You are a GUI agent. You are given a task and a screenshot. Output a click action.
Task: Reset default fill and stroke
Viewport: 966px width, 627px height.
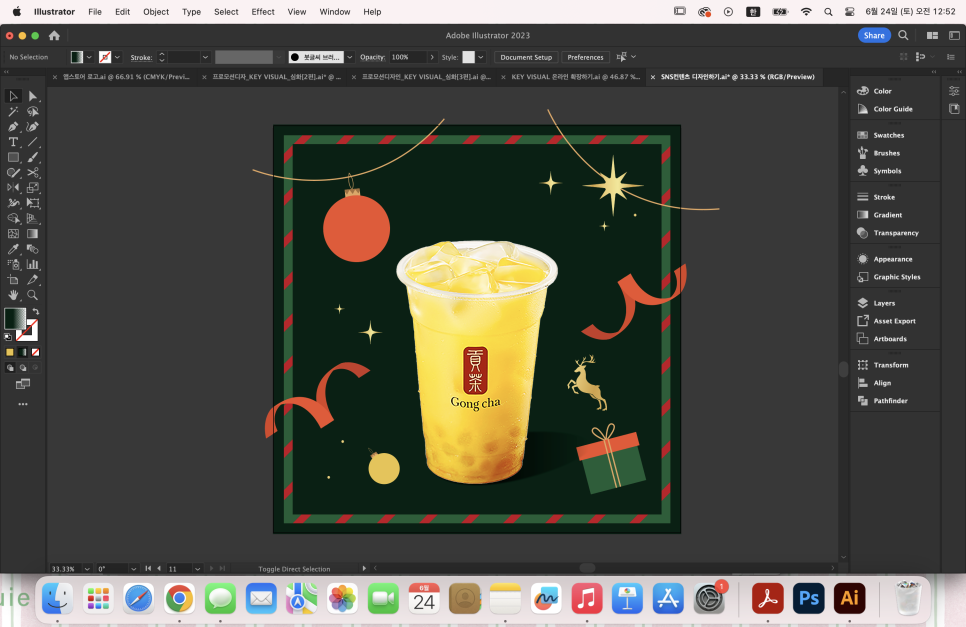click(8, 337)
